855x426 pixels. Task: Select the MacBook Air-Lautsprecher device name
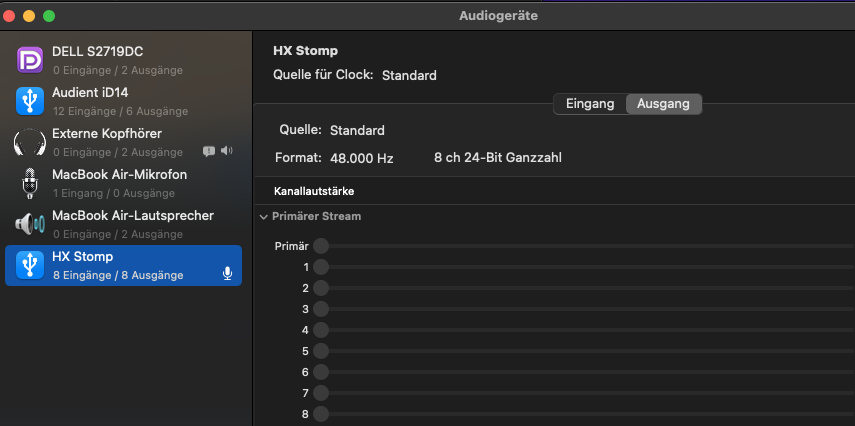tap(133, 215)
